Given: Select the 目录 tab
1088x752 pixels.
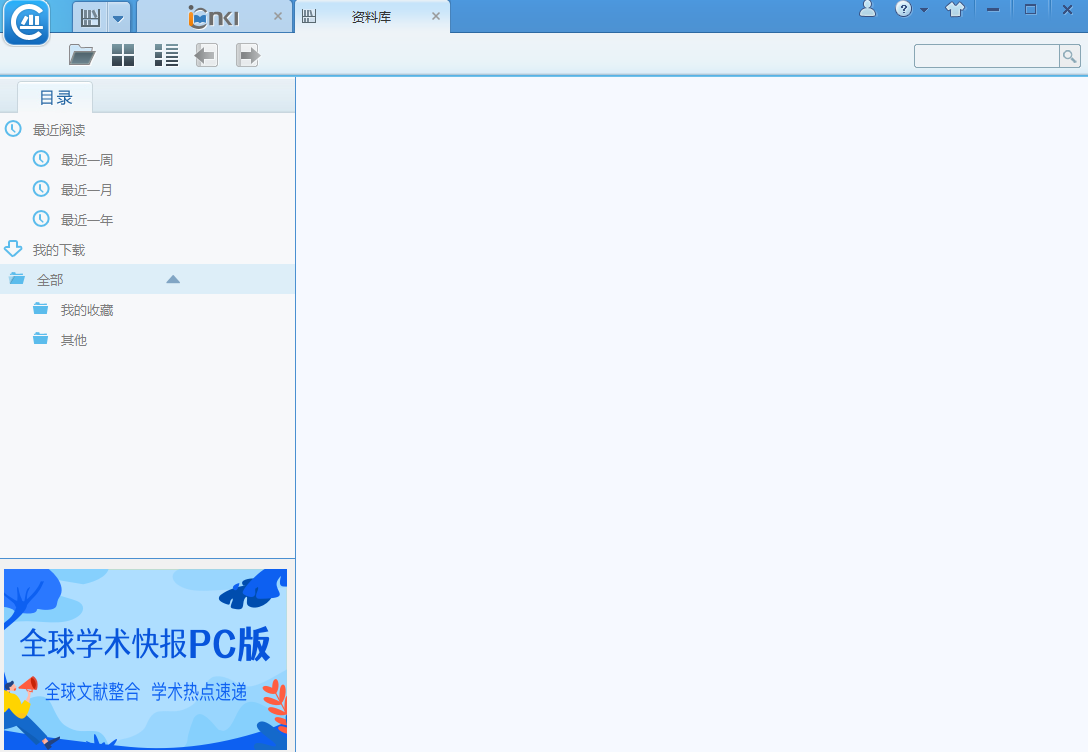Looking at the screenshot, I should pos(56,98).
